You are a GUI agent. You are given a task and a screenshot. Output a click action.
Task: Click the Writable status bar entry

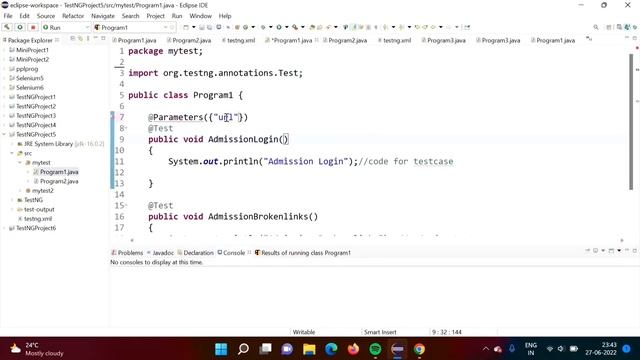click(304, 332)
